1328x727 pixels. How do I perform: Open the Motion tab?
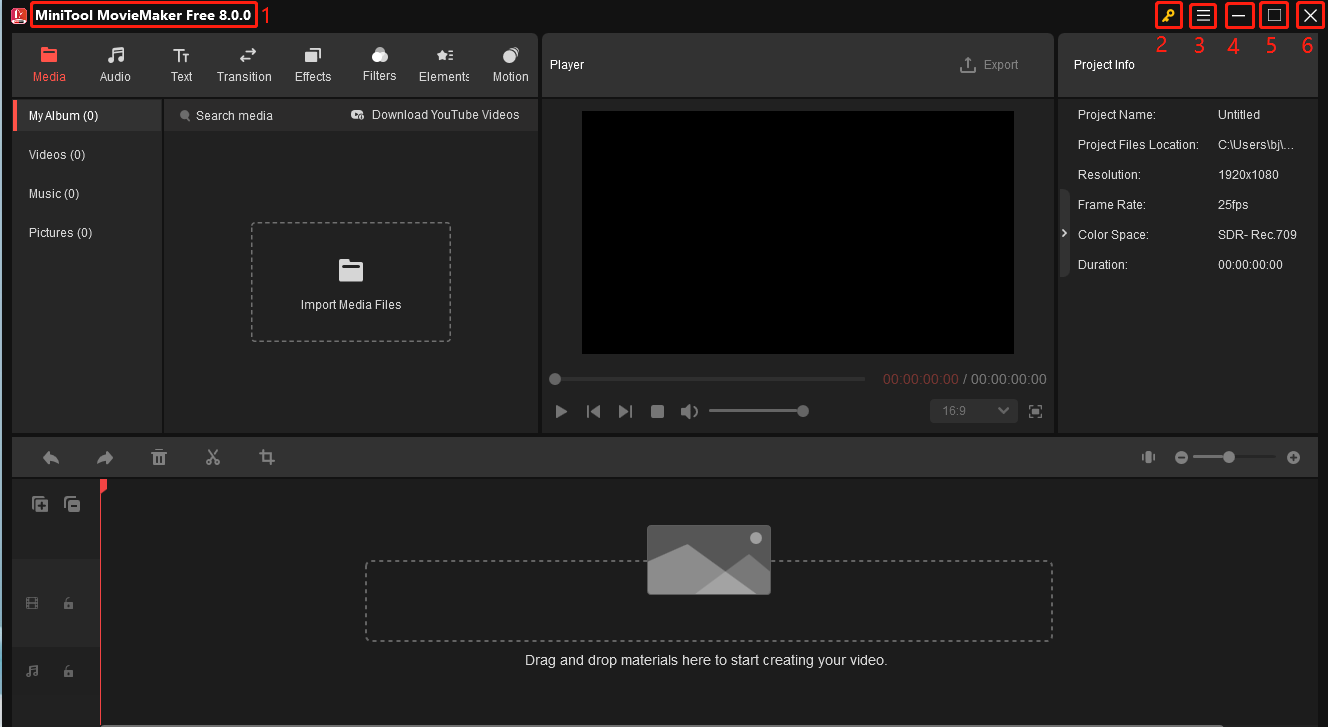pyautogui.click(x=510, y=65)
